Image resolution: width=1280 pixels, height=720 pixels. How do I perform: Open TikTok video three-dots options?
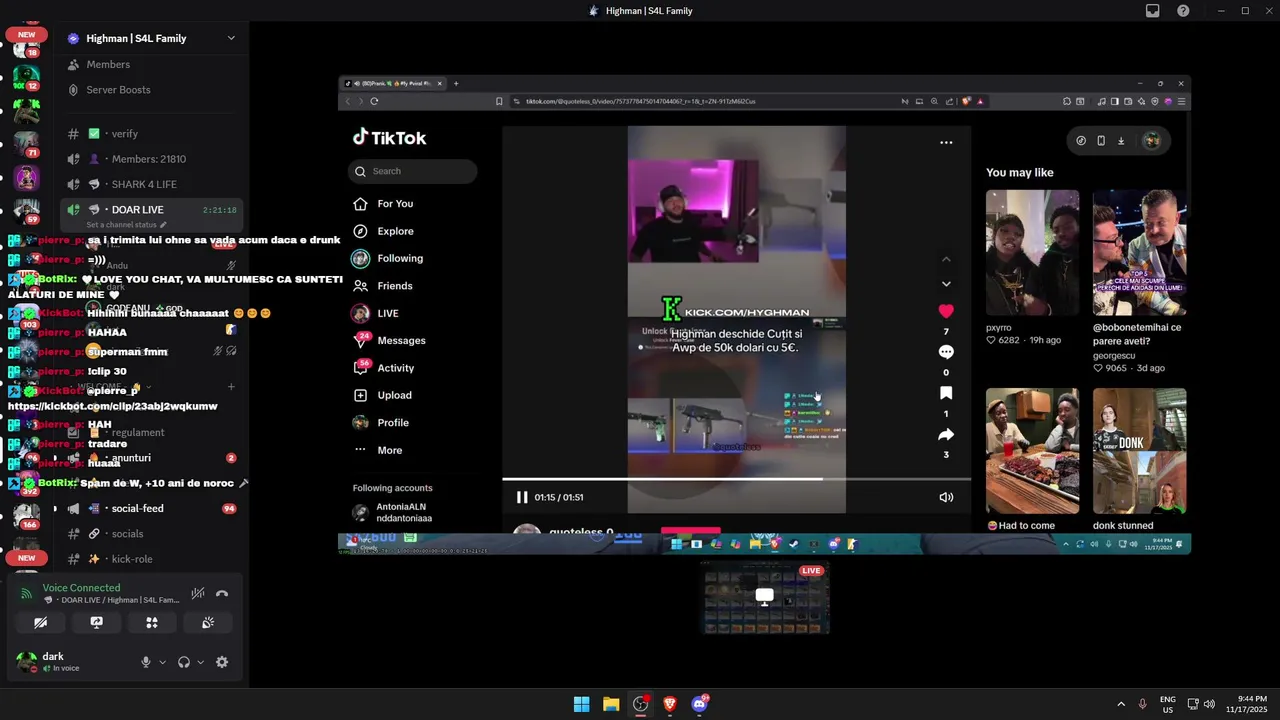pyautogui.click(x=946, y=143)
